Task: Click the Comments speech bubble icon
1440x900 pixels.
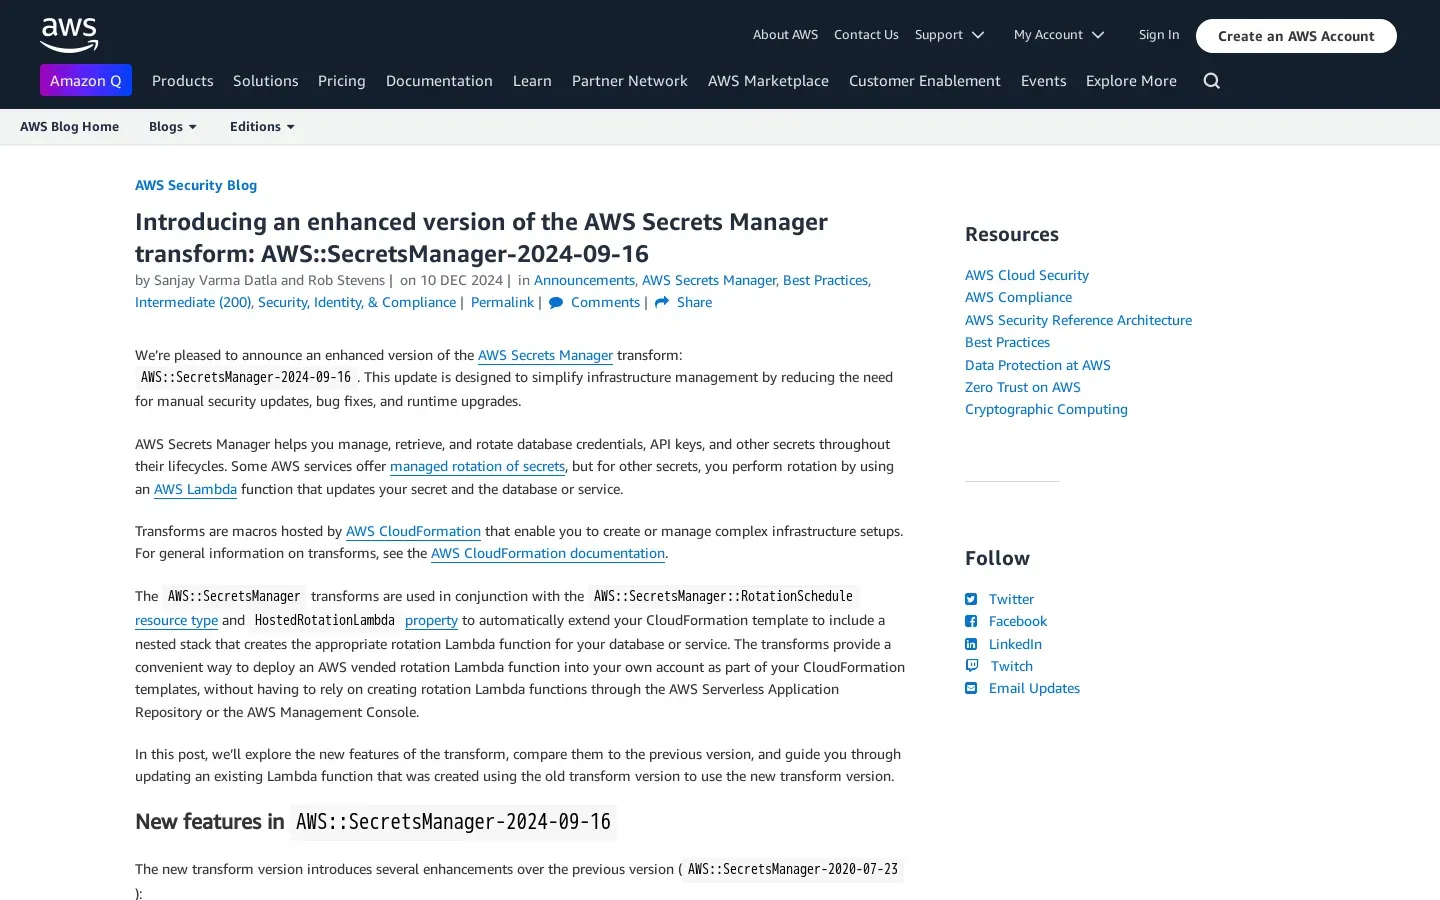Action: pos(556,303)
